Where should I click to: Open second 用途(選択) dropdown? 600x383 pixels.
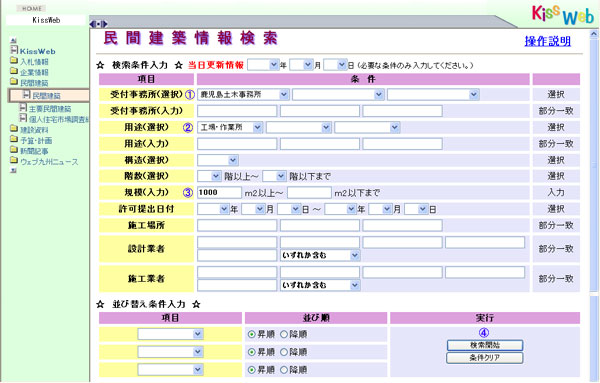click(298, 127)
